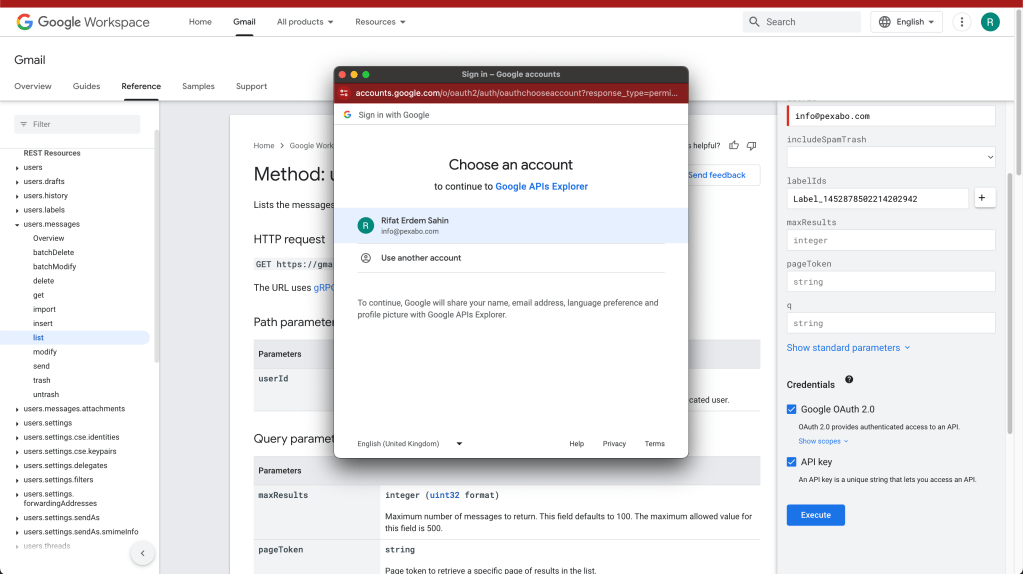1023x574 pixels.
Task: Click the labelIds input field
Action: 878,198
